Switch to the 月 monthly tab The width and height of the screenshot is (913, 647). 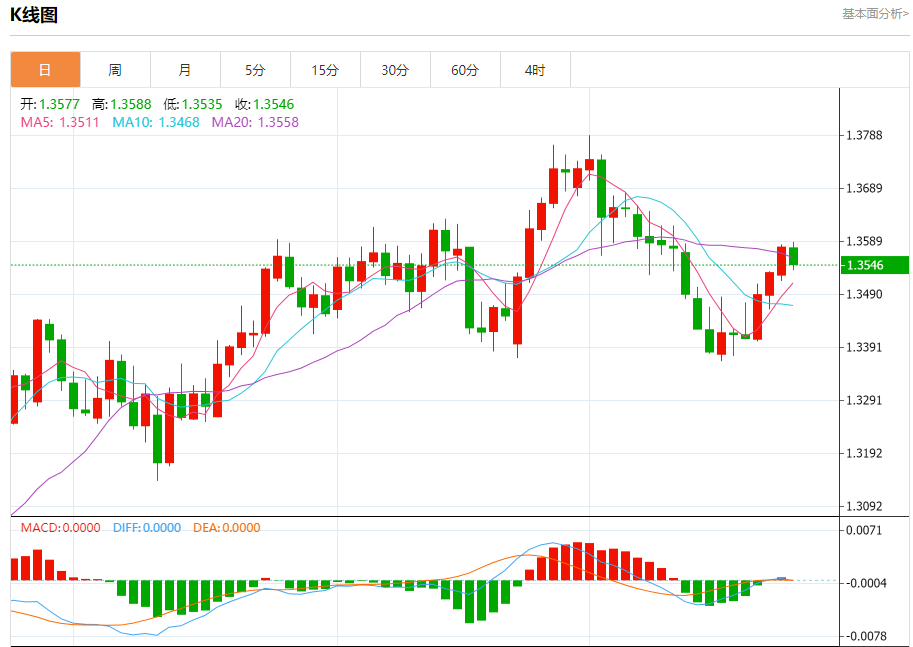click(185, 70)
